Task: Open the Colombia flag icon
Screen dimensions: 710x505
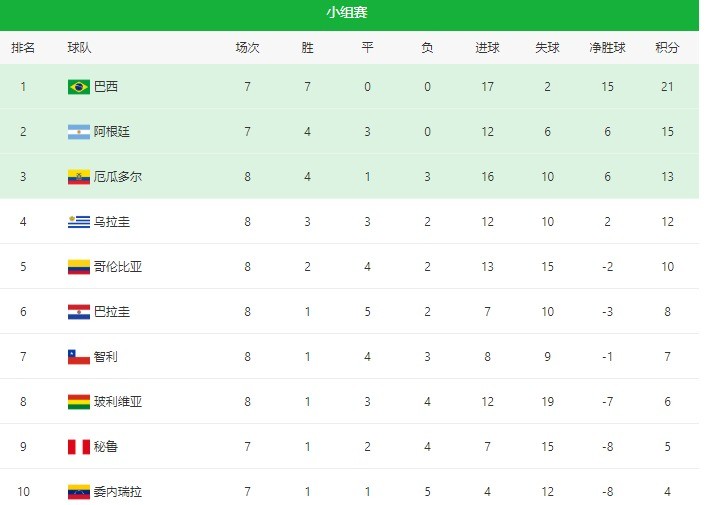Action: click(x=79, y=267)
